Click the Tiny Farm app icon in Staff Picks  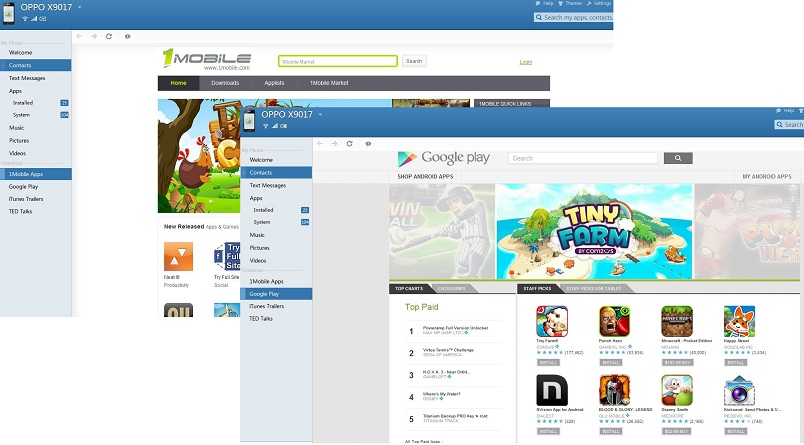pos(552,321)
